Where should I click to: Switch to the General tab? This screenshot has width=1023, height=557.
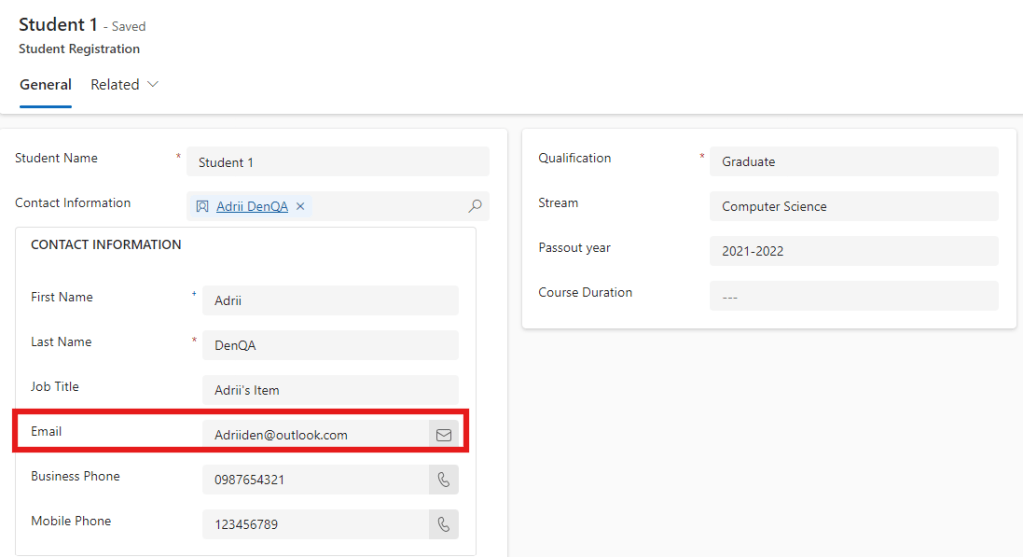pos(45,85)
